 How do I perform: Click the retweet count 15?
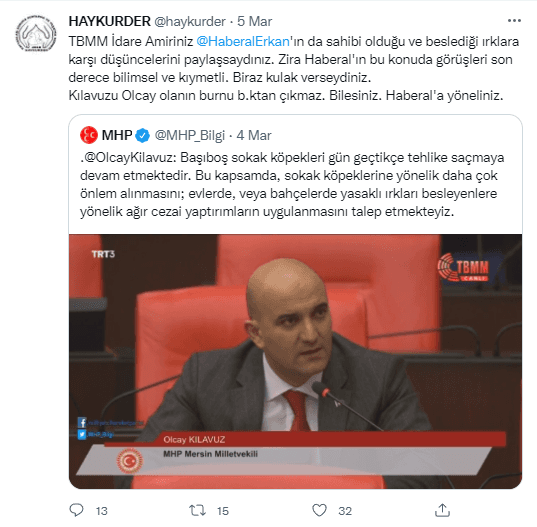tap(223, 511)
